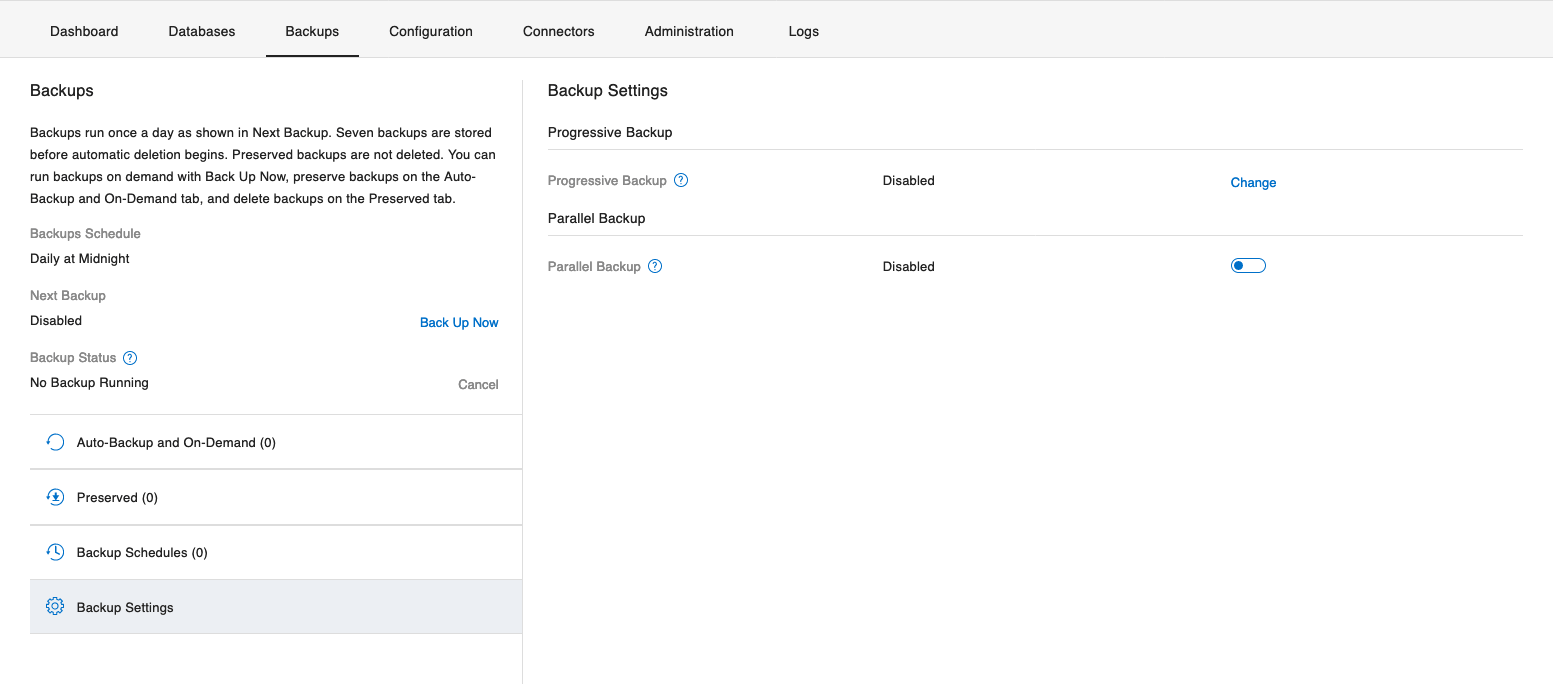Select the Backup Settings section
Image resolution: width=1553 pixels, height=689 pixels.
[276, 607]
